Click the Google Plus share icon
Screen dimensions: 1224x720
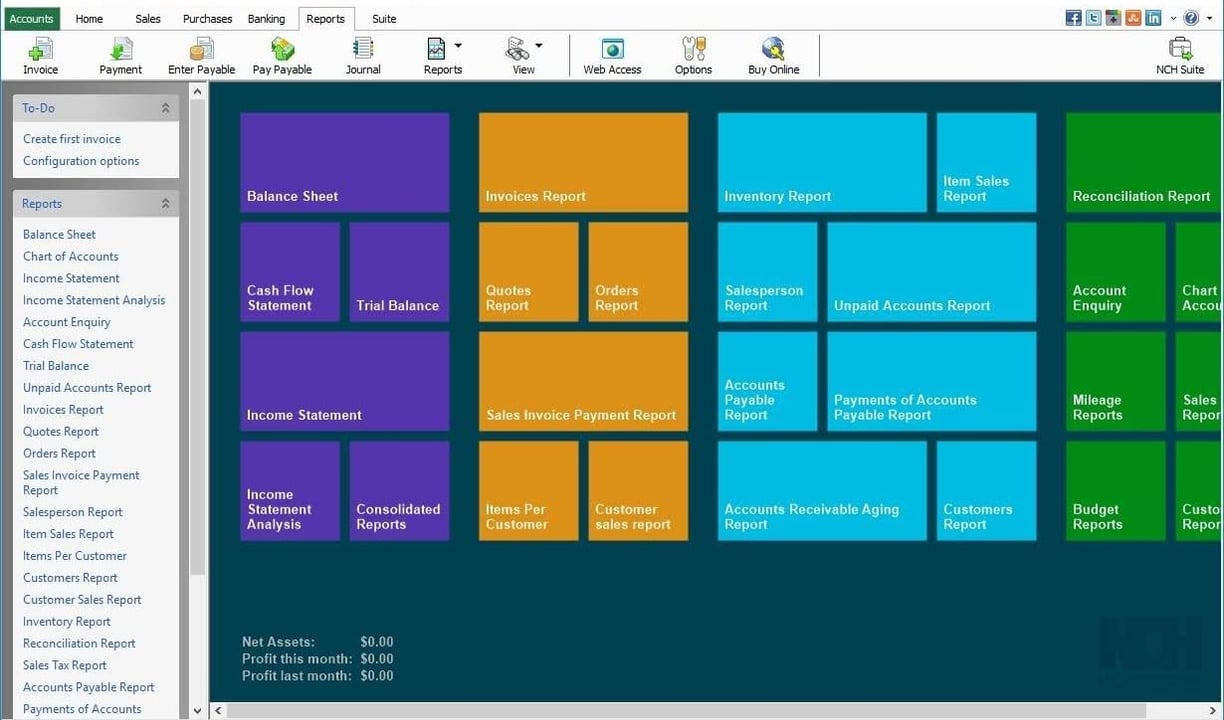(x=1113, y=18)
